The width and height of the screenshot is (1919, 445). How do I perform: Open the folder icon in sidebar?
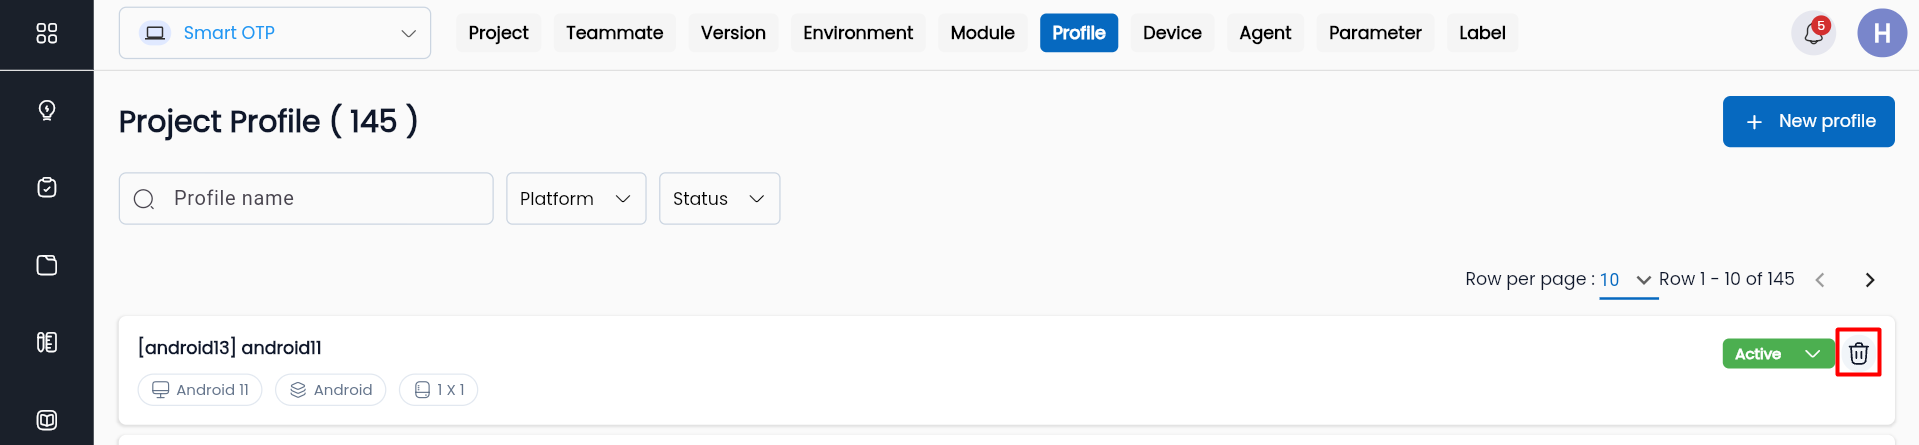point(47,265)
